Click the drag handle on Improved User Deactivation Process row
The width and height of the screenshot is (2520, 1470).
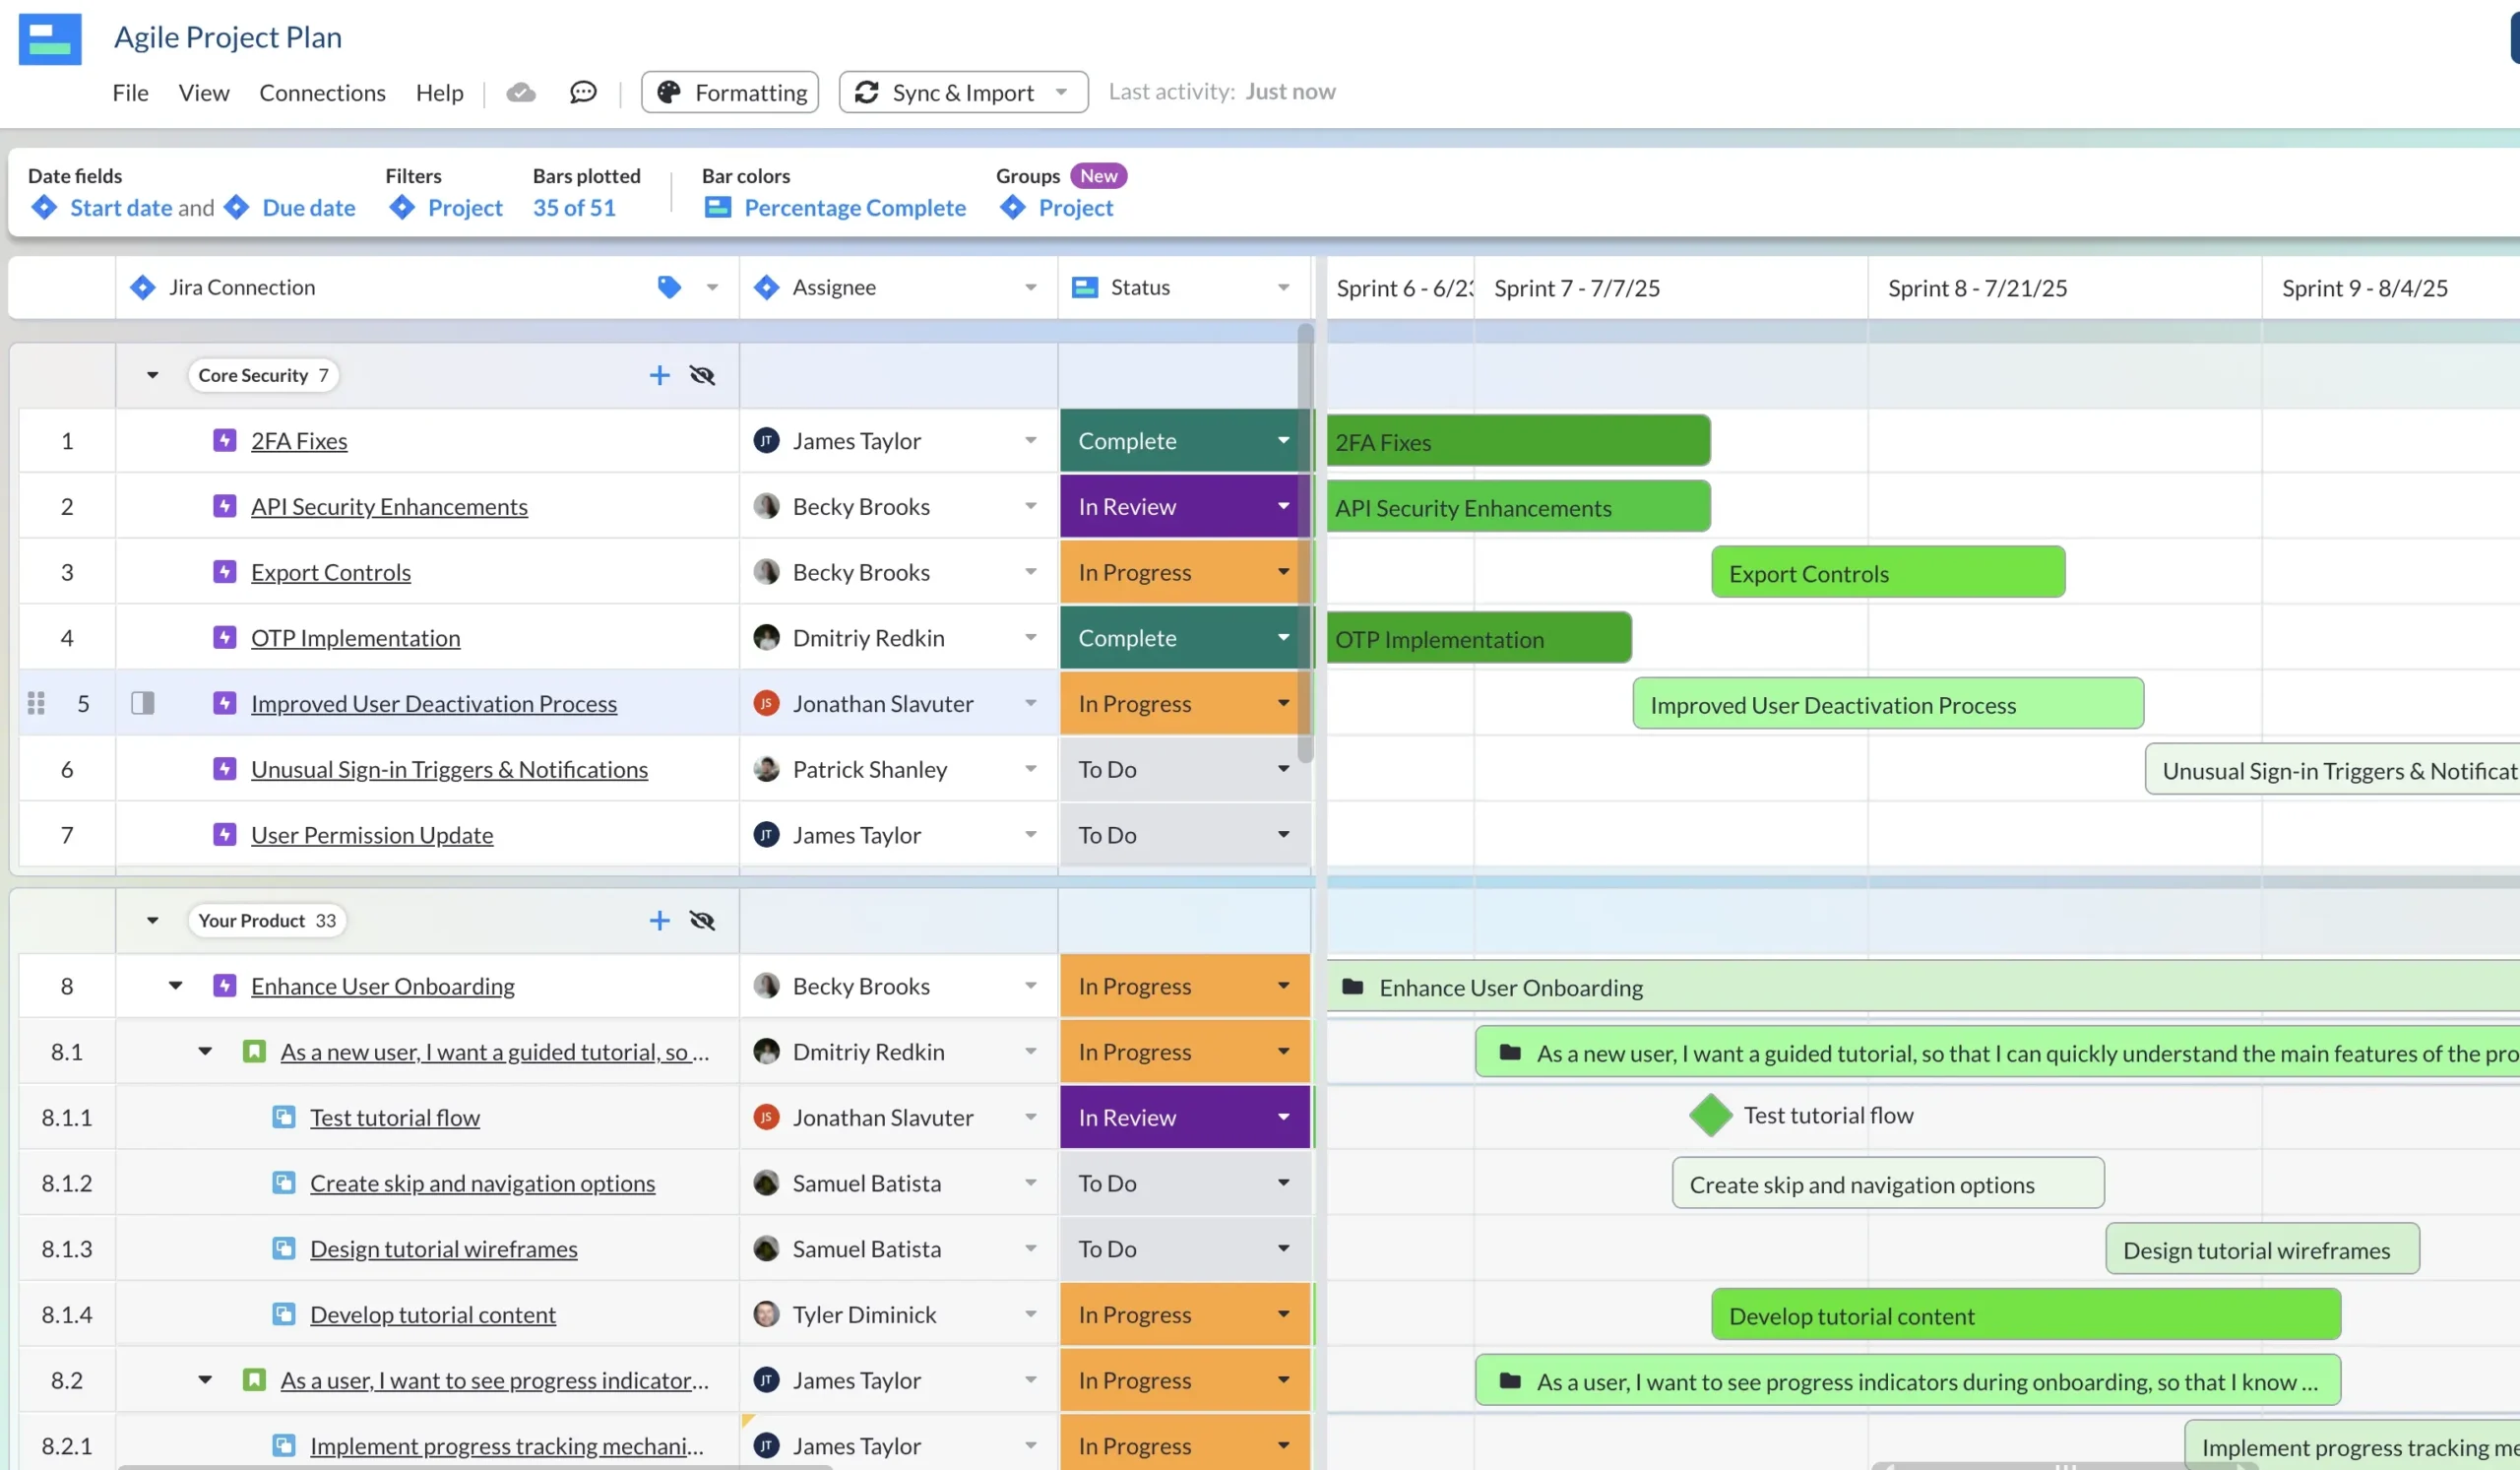[37, 703]
